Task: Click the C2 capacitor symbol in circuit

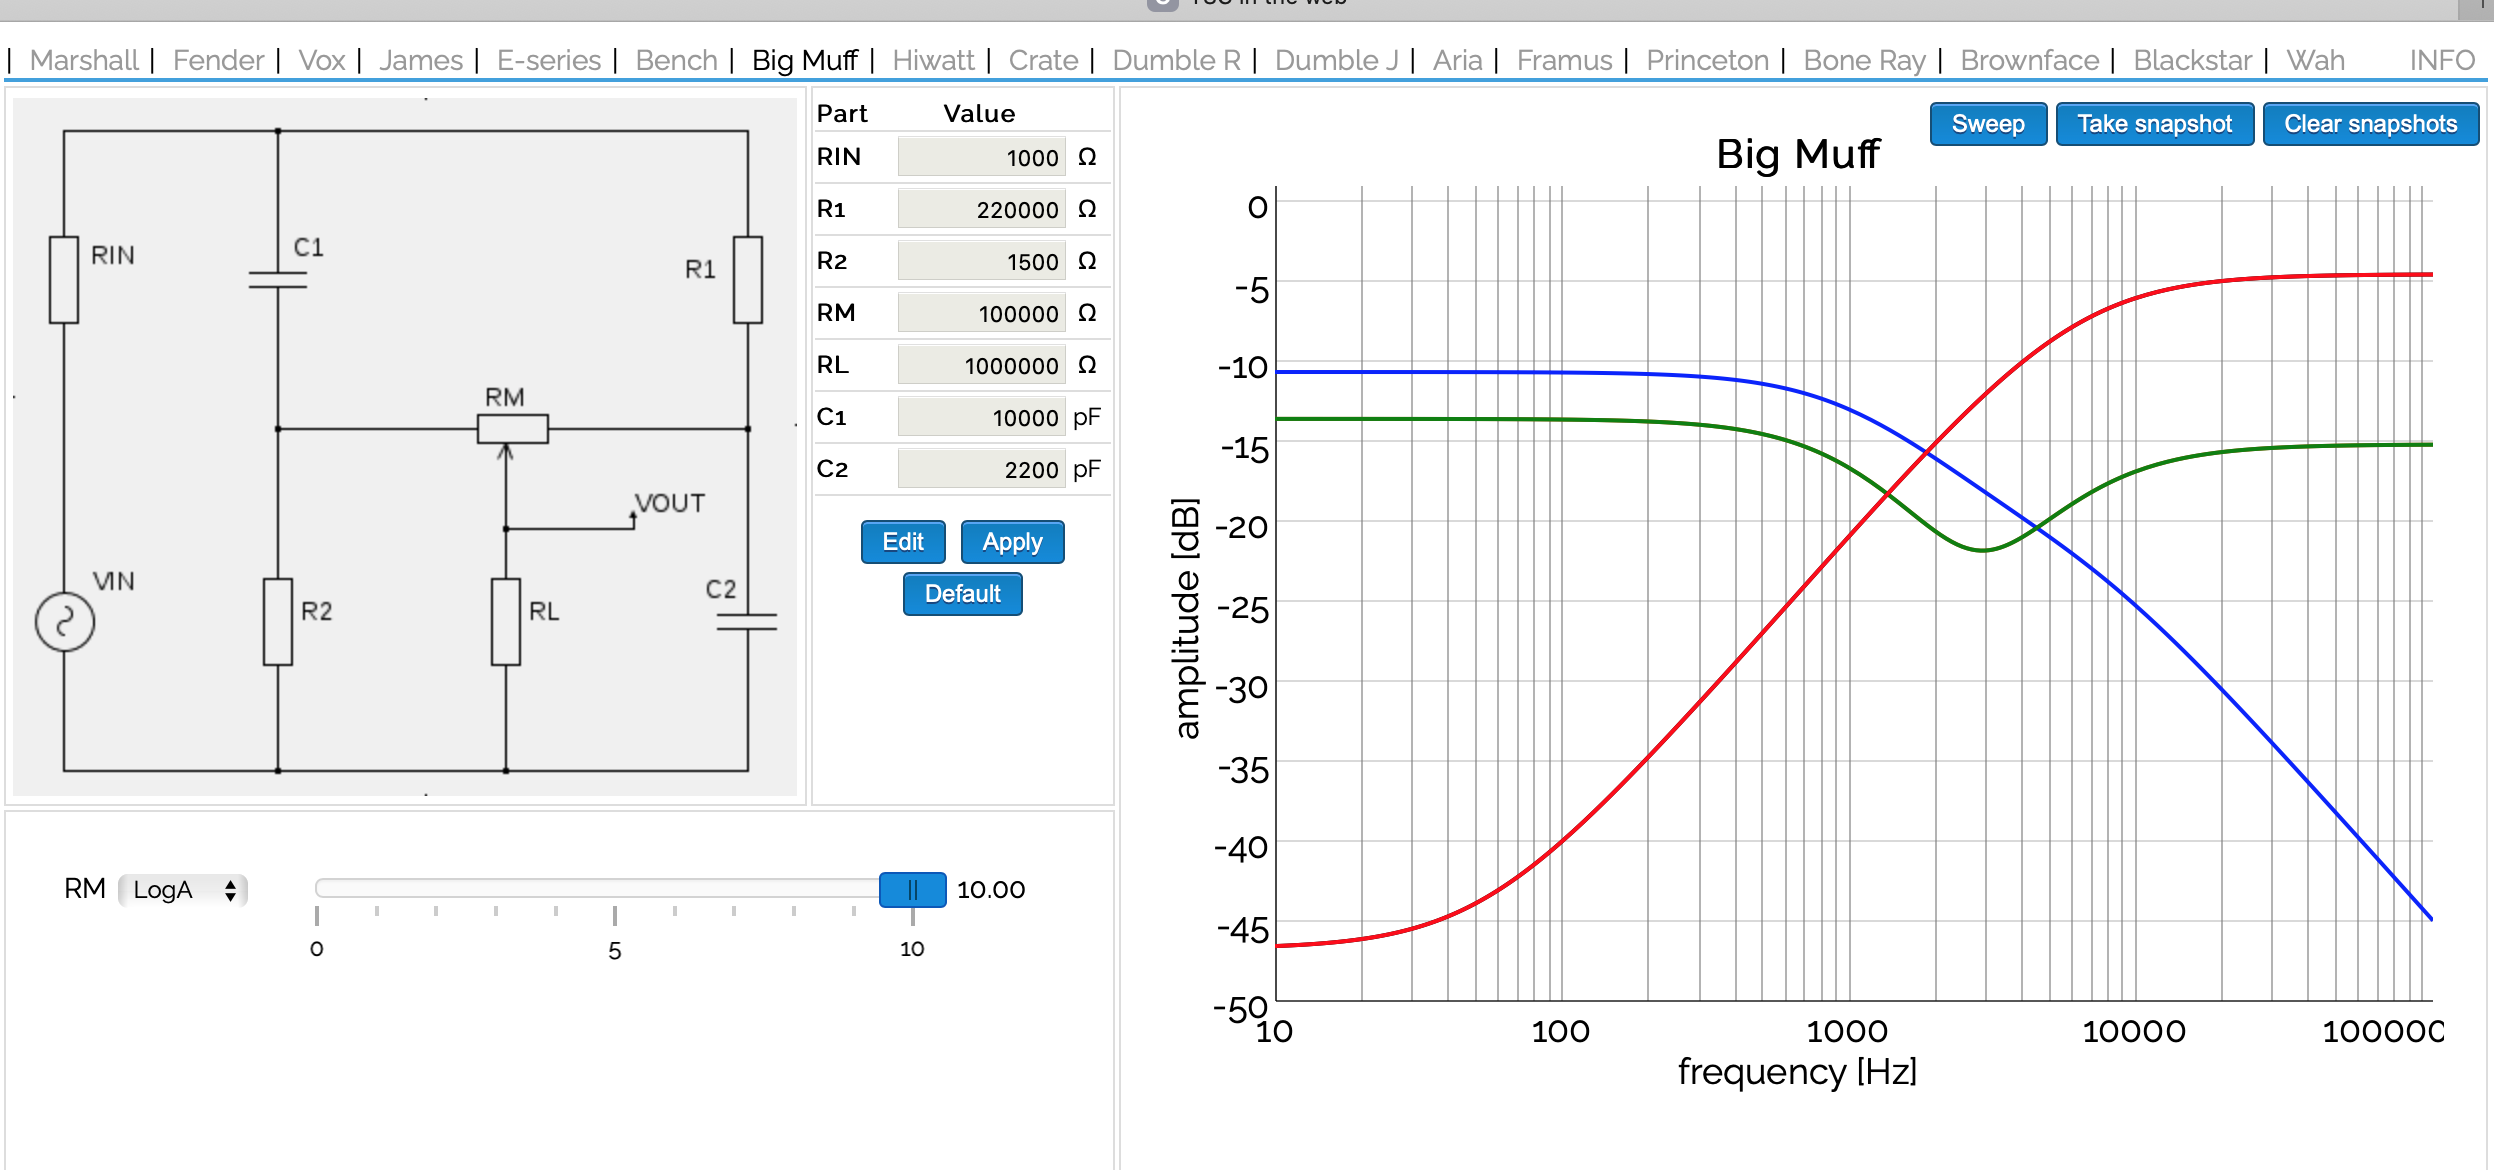Action: click(x=747, y=622)
